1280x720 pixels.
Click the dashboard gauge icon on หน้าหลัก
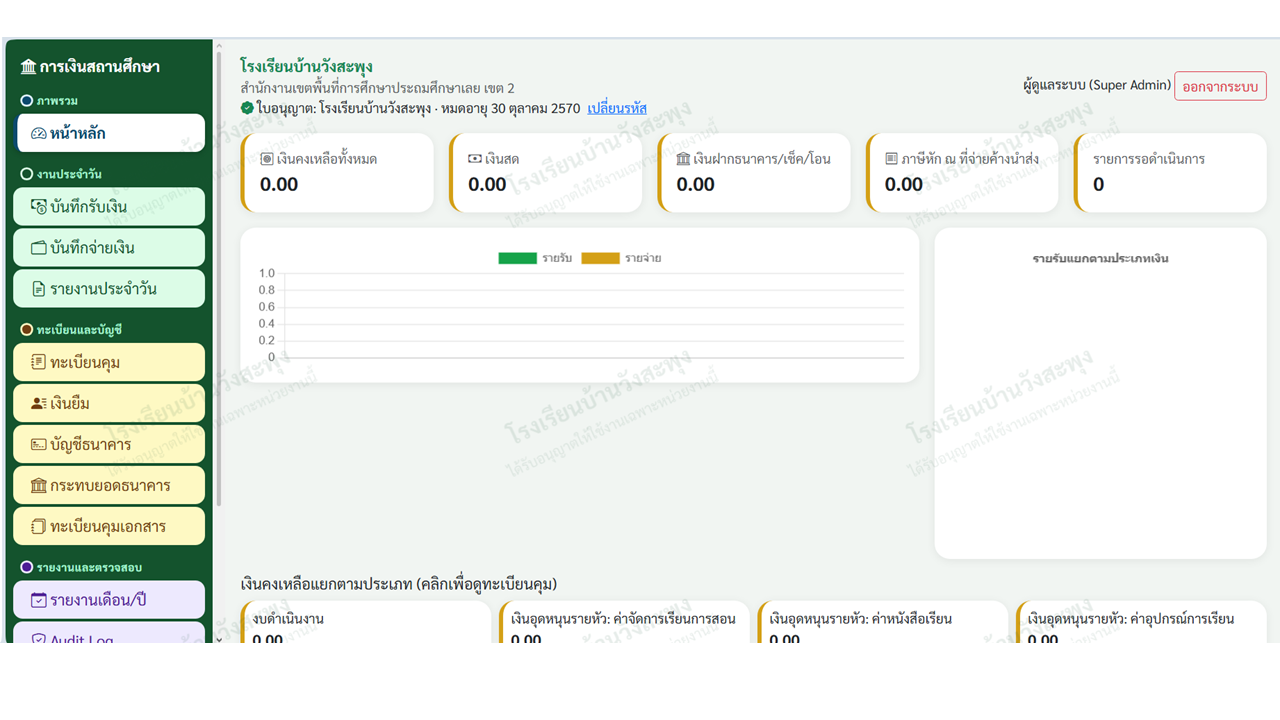tap(38, 133)
